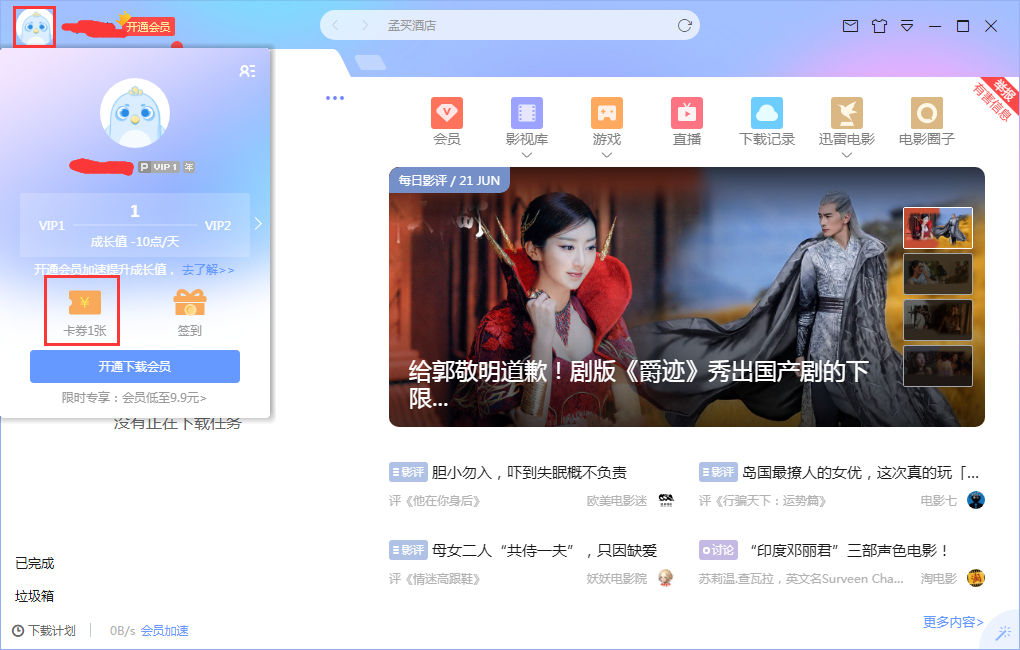Image resolution: width=1020 pixels, height=650 pixels.
Task: Open the 去了解>> link
Action: [208, 269]
